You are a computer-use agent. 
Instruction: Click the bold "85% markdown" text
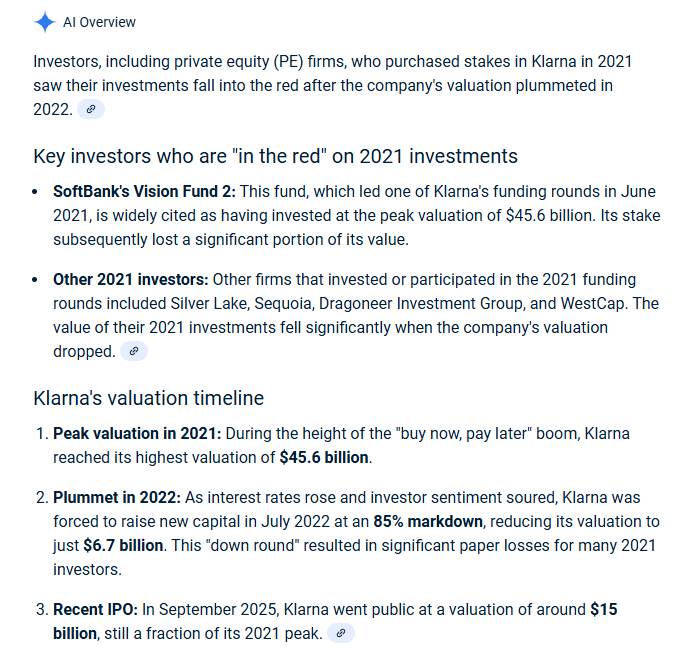(428, 522)
